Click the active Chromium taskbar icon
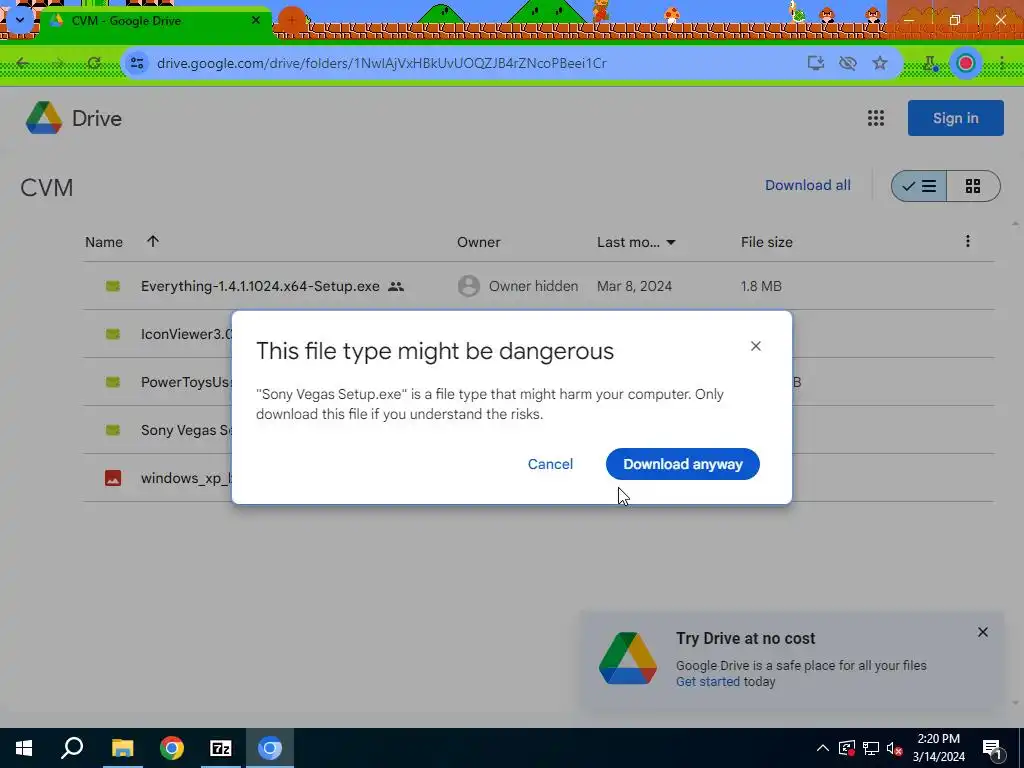This screenshot has height=768, width=1024. (270, 748)
